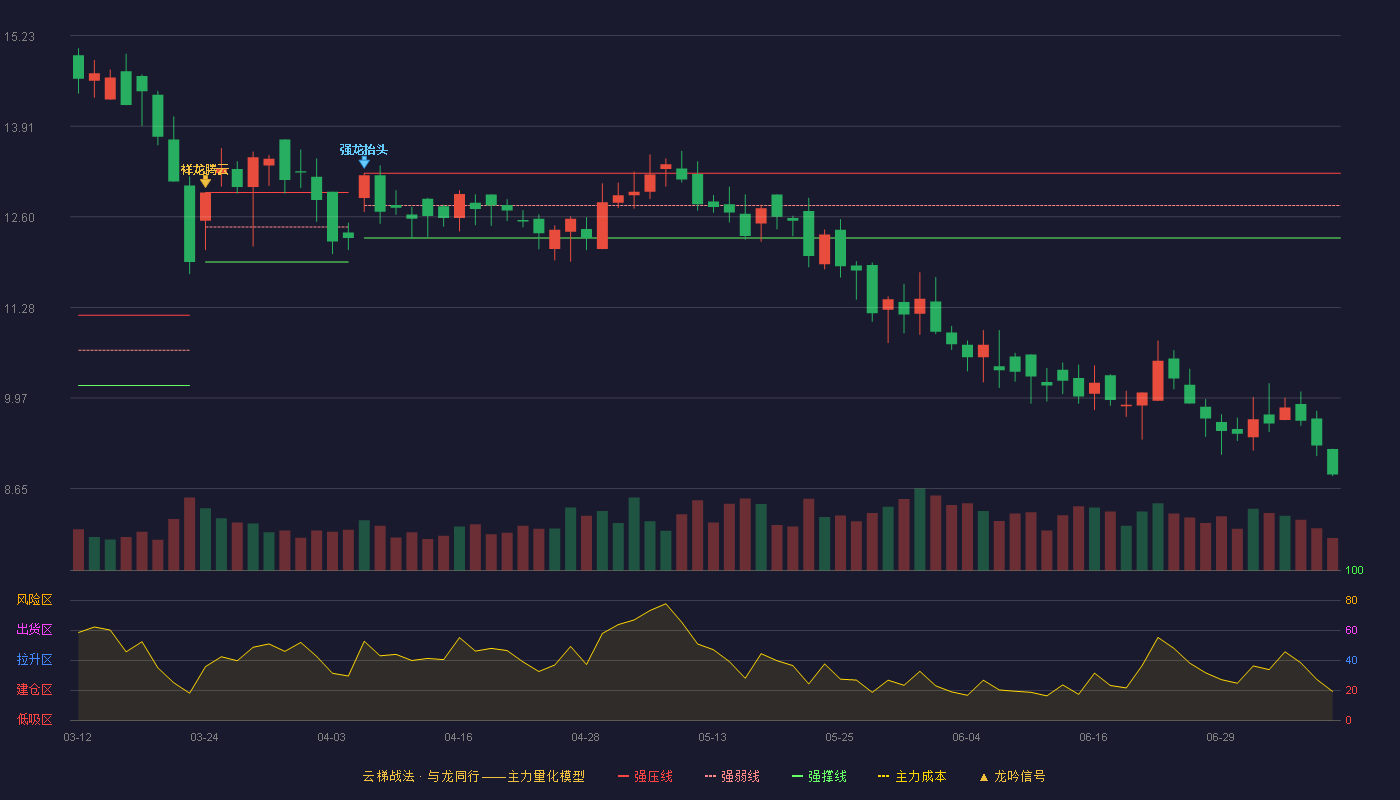This screenshot has height=800, width=1400.
Task: Click the 建仓区 zone label
Action: 34,690
